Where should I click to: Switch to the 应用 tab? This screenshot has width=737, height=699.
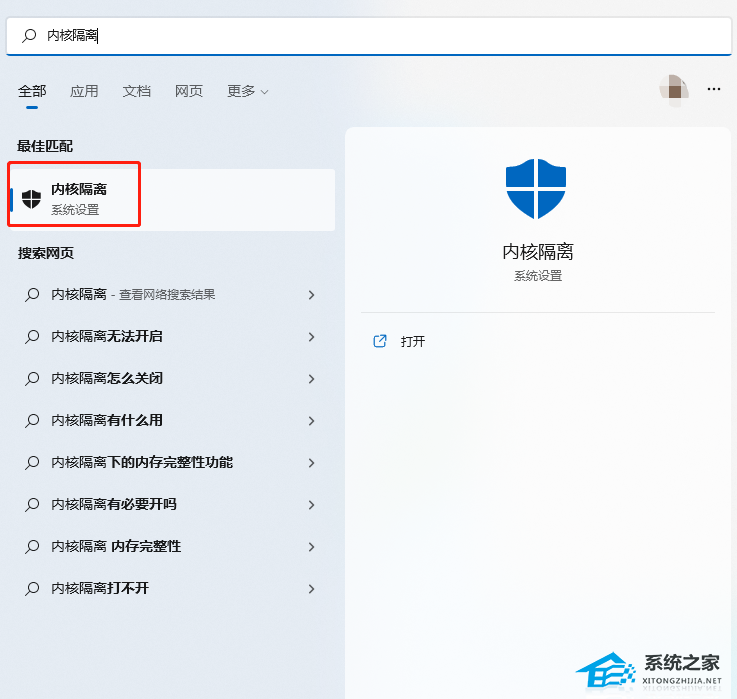click(x=84, y=91)
